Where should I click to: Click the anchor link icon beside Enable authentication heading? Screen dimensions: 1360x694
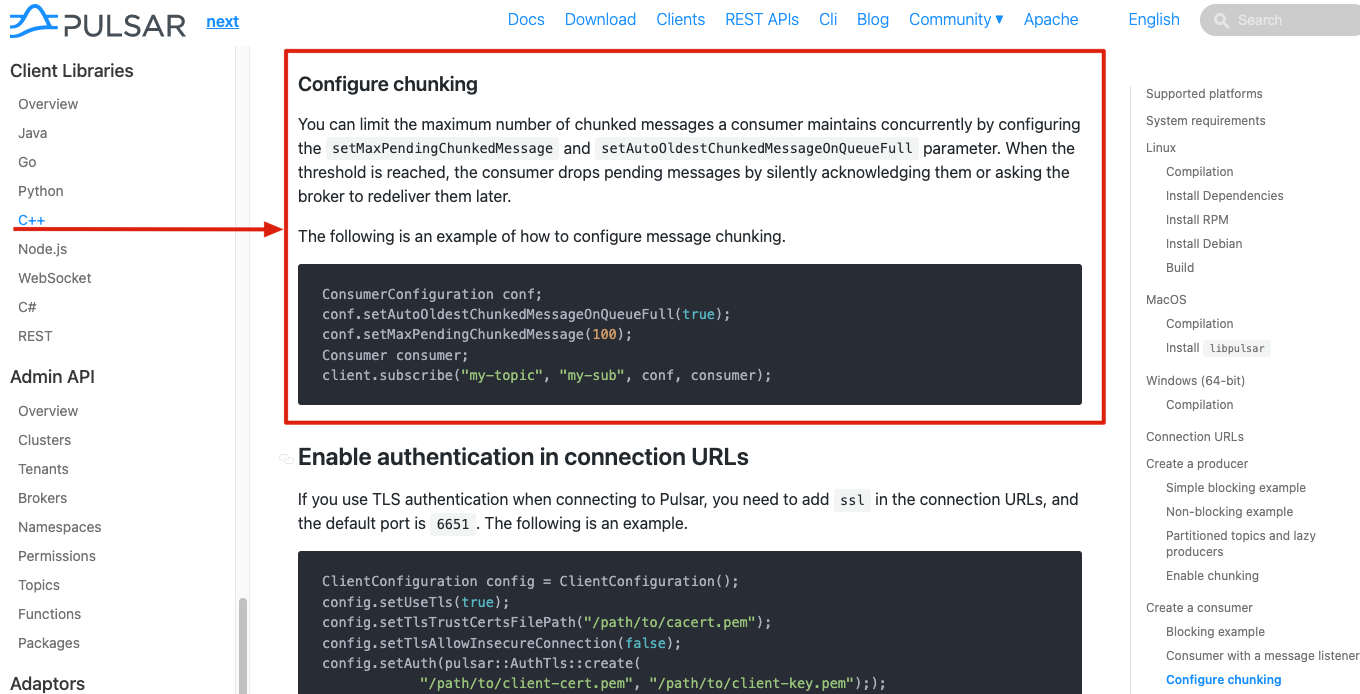point(287,458)
